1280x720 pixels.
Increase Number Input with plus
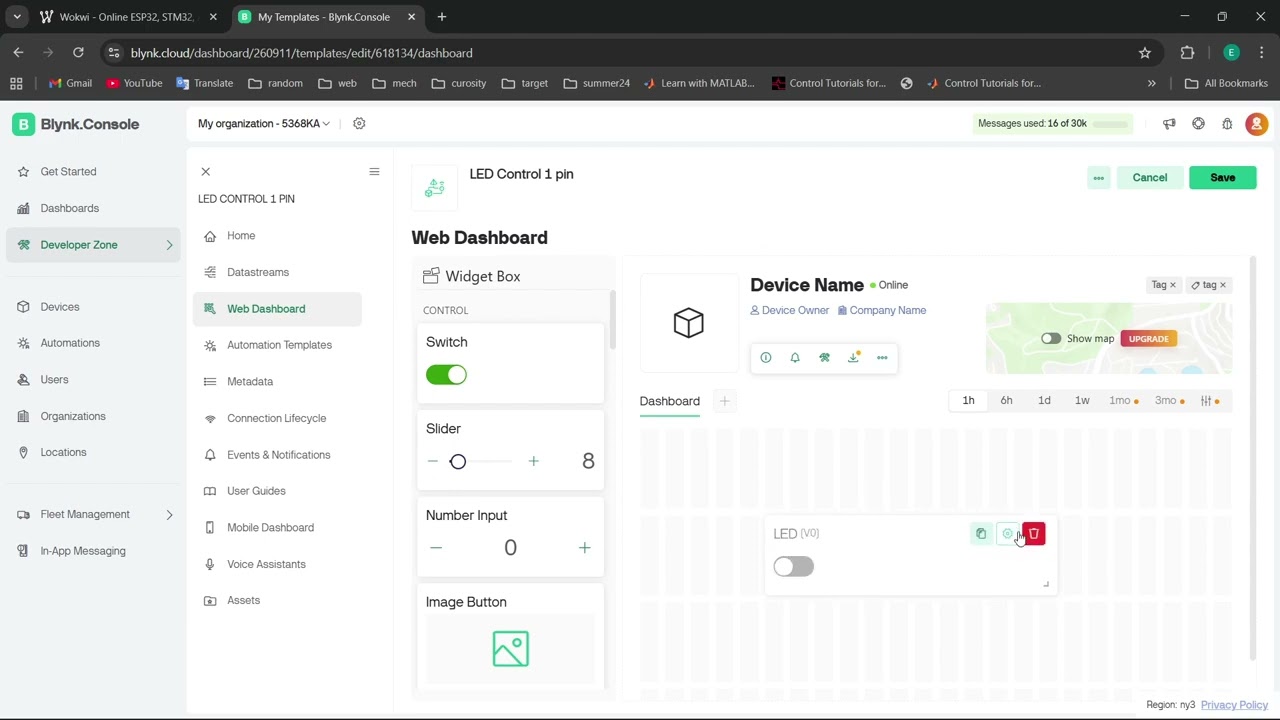tap(584, 548)
